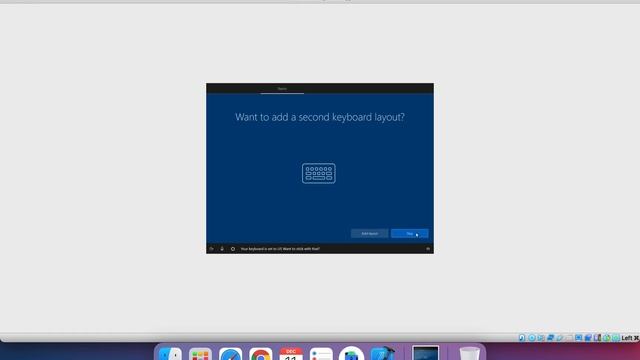Click the VirtualBox audio indicator icon
The width and height of the screenshot is (640, 360).
pyautogui.click(x=541, y=338)
